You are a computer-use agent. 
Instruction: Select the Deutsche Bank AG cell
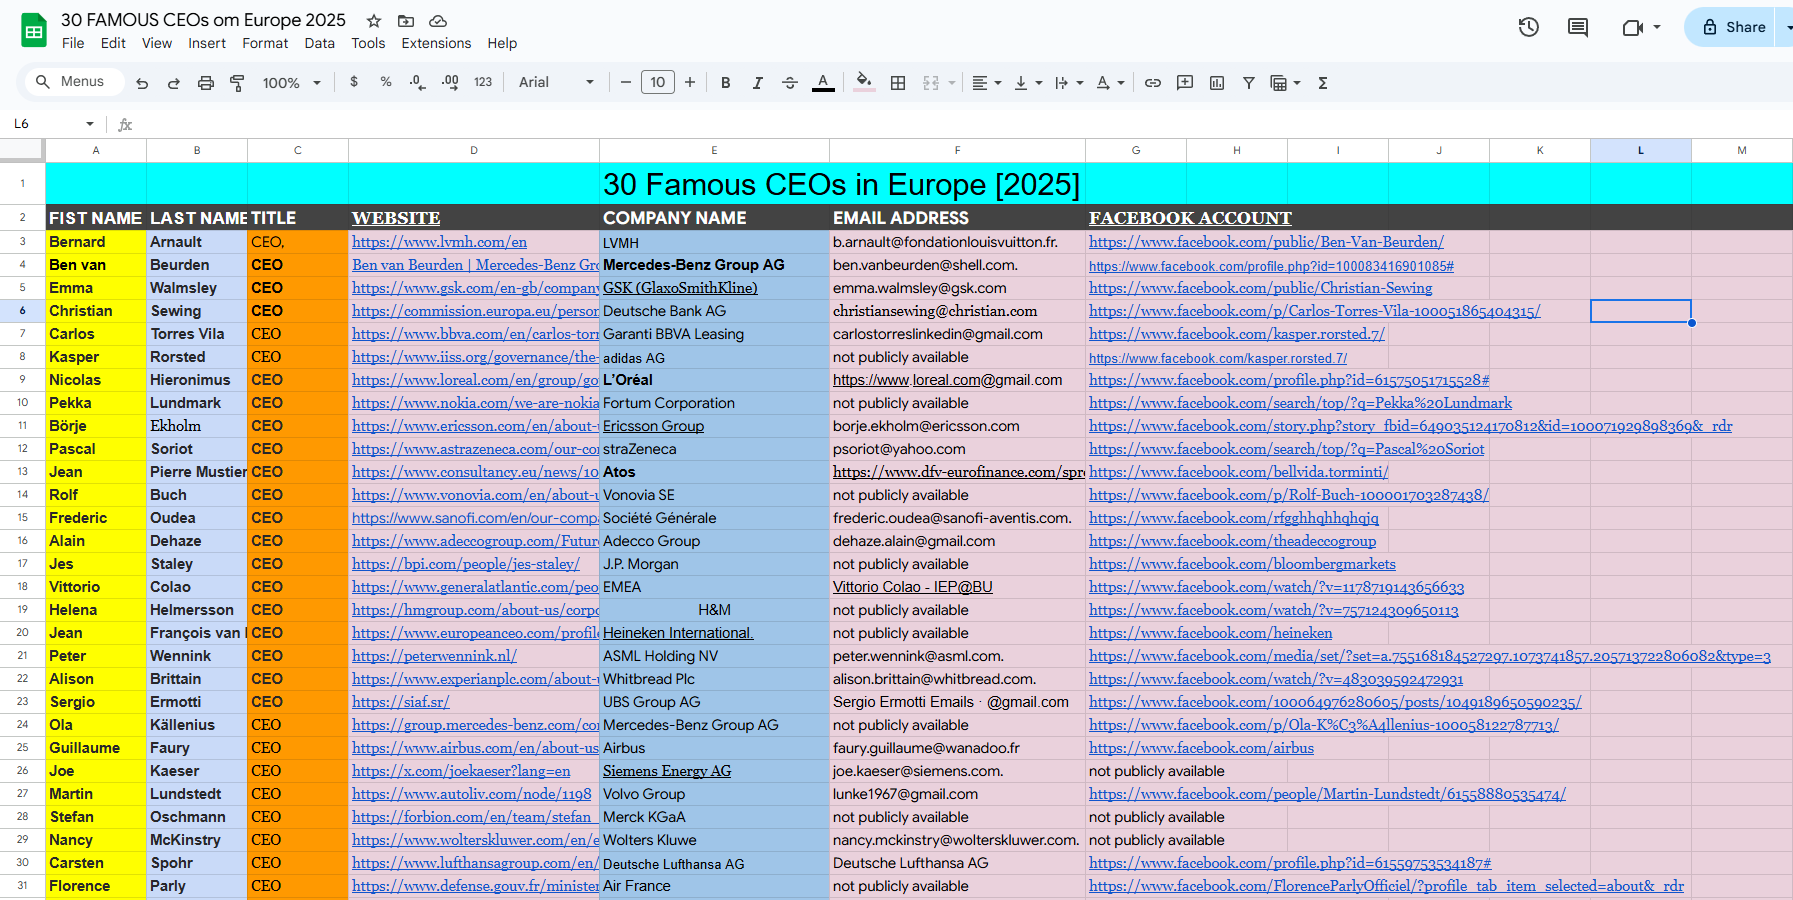point(714,311)
